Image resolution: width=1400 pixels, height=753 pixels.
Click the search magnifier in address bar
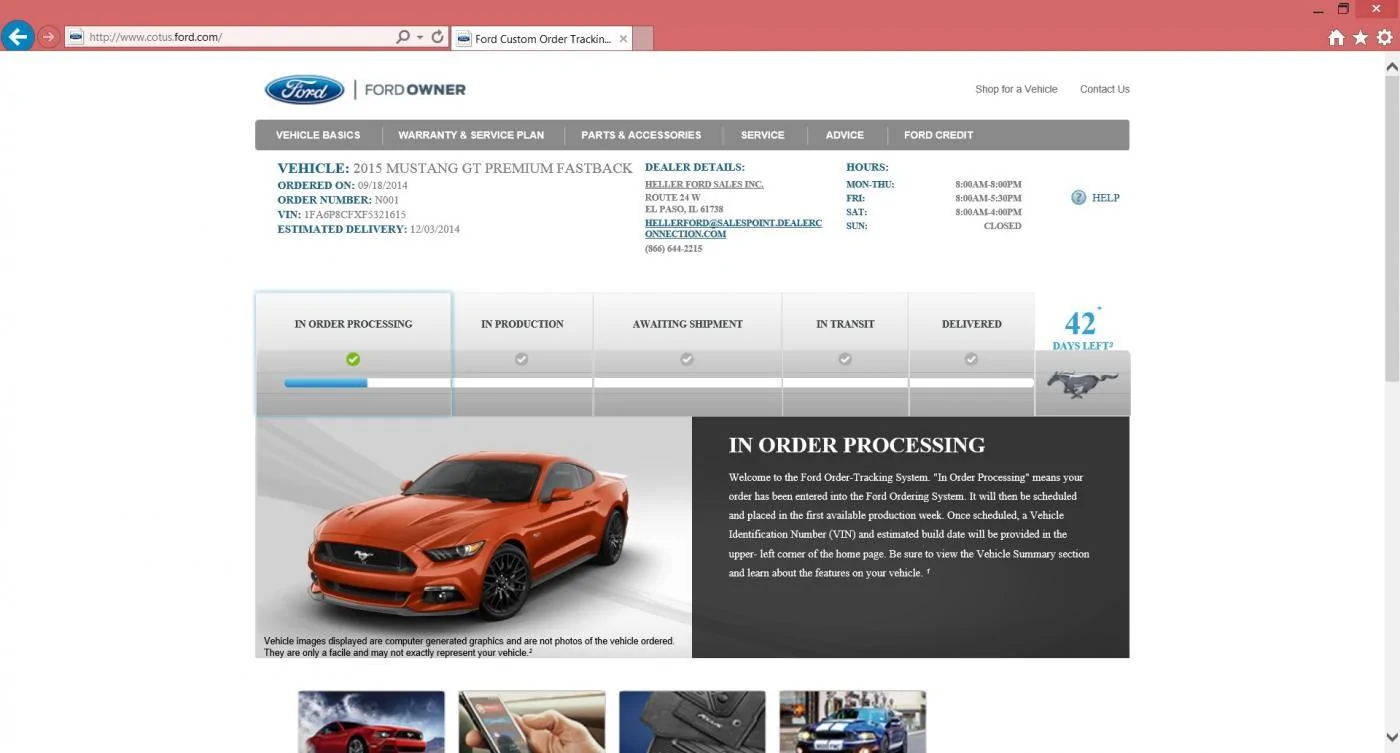[x=403, y=37]
